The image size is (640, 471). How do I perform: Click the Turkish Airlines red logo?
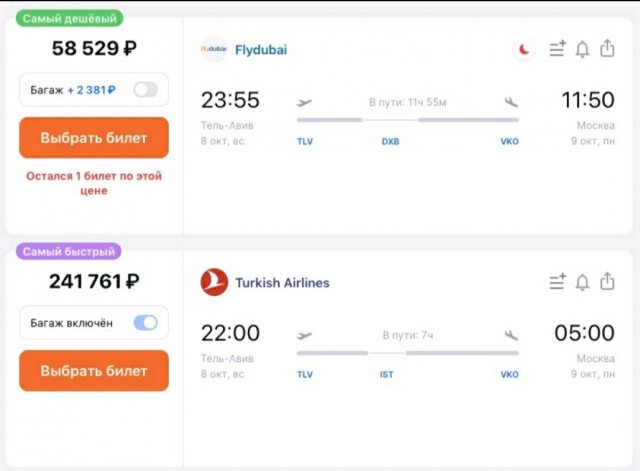pyautogui.click(x=214, y=282)
